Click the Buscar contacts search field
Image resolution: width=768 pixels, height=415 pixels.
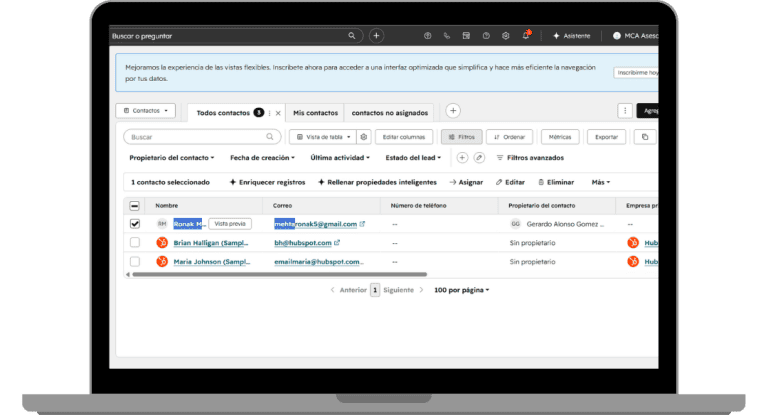click(202, 137)
